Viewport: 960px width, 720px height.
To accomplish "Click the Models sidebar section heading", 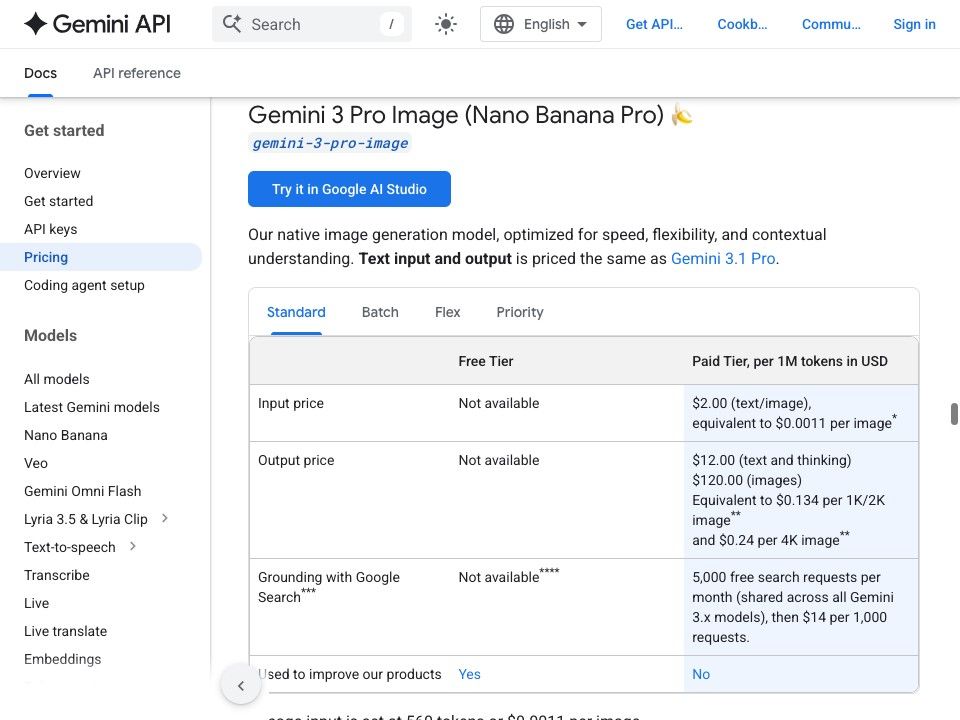I will [x=50, y=336].
